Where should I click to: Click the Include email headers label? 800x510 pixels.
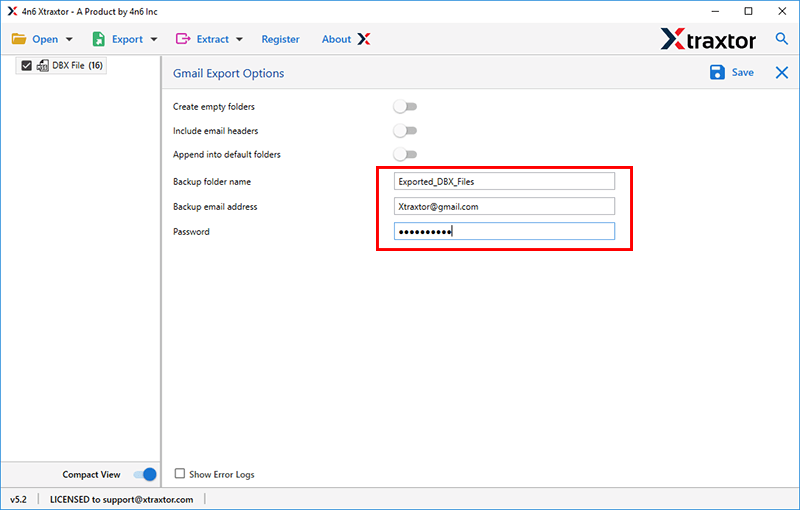coord(215,131)
